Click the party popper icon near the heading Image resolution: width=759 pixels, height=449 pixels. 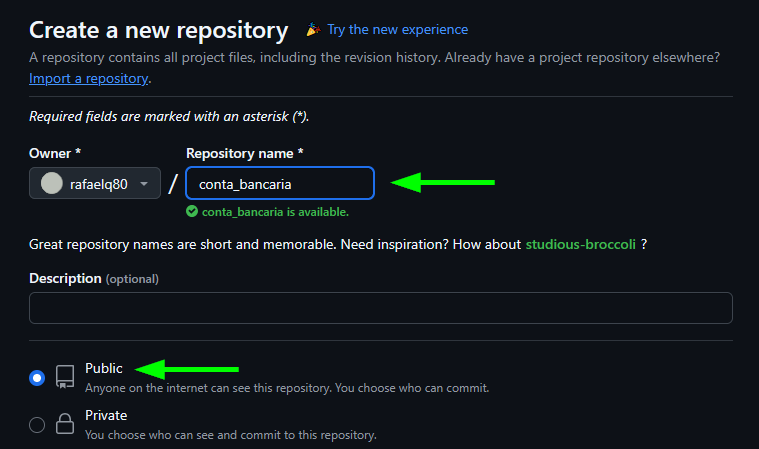pos(313,30)
